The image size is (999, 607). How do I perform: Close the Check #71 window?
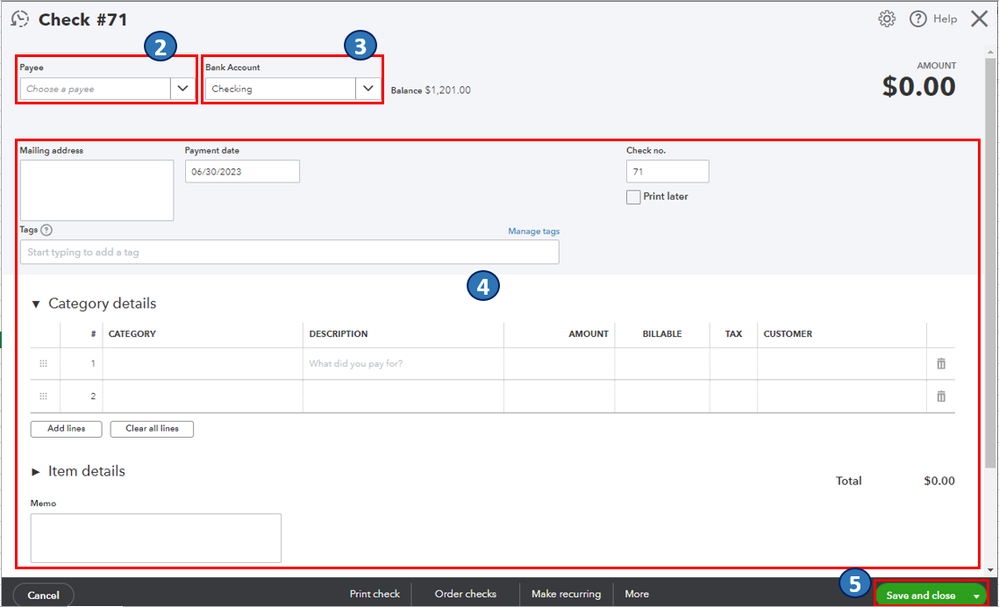click(979, 19)
